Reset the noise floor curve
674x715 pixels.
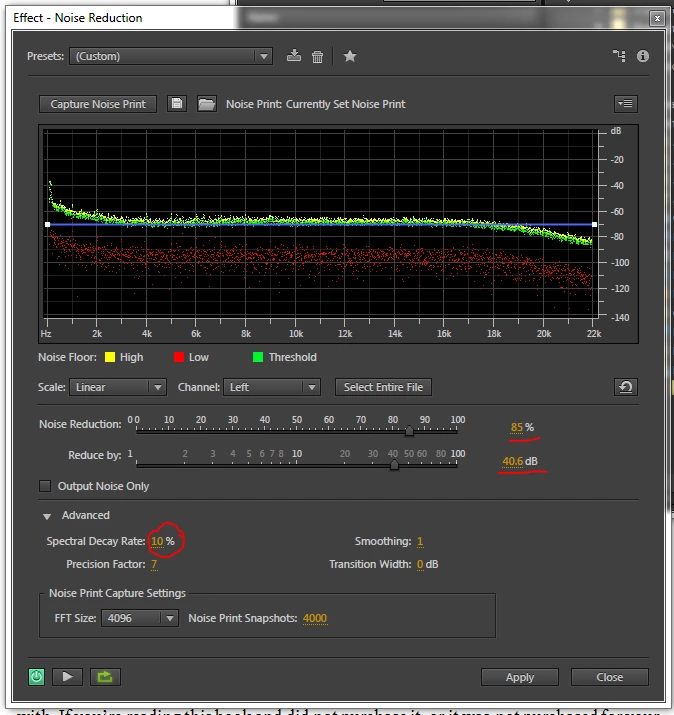[x=626, y=387]
